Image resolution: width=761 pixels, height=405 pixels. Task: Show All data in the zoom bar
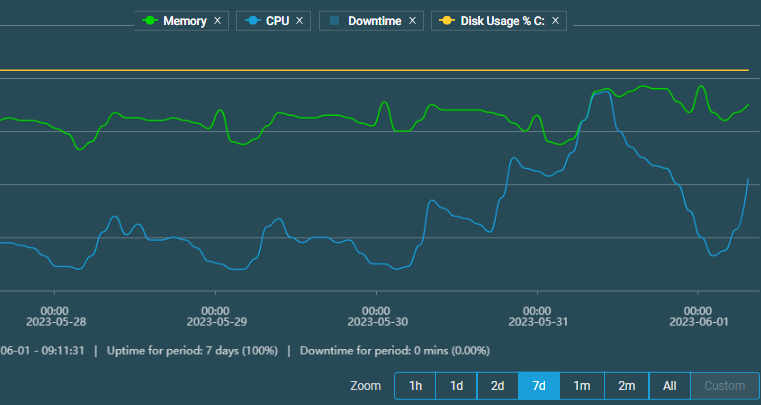[669, 386]
